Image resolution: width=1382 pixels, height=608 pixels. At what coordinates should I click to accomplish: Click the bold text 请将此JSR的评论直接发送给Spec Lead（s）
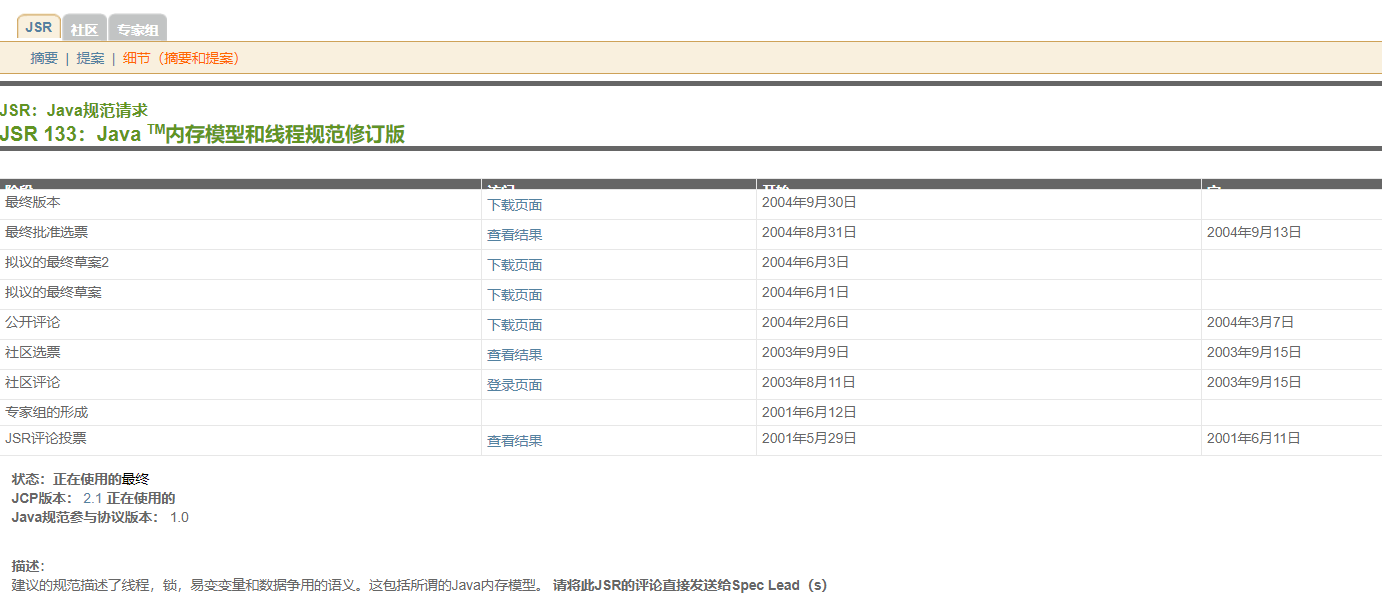click(x=690, y=585)
